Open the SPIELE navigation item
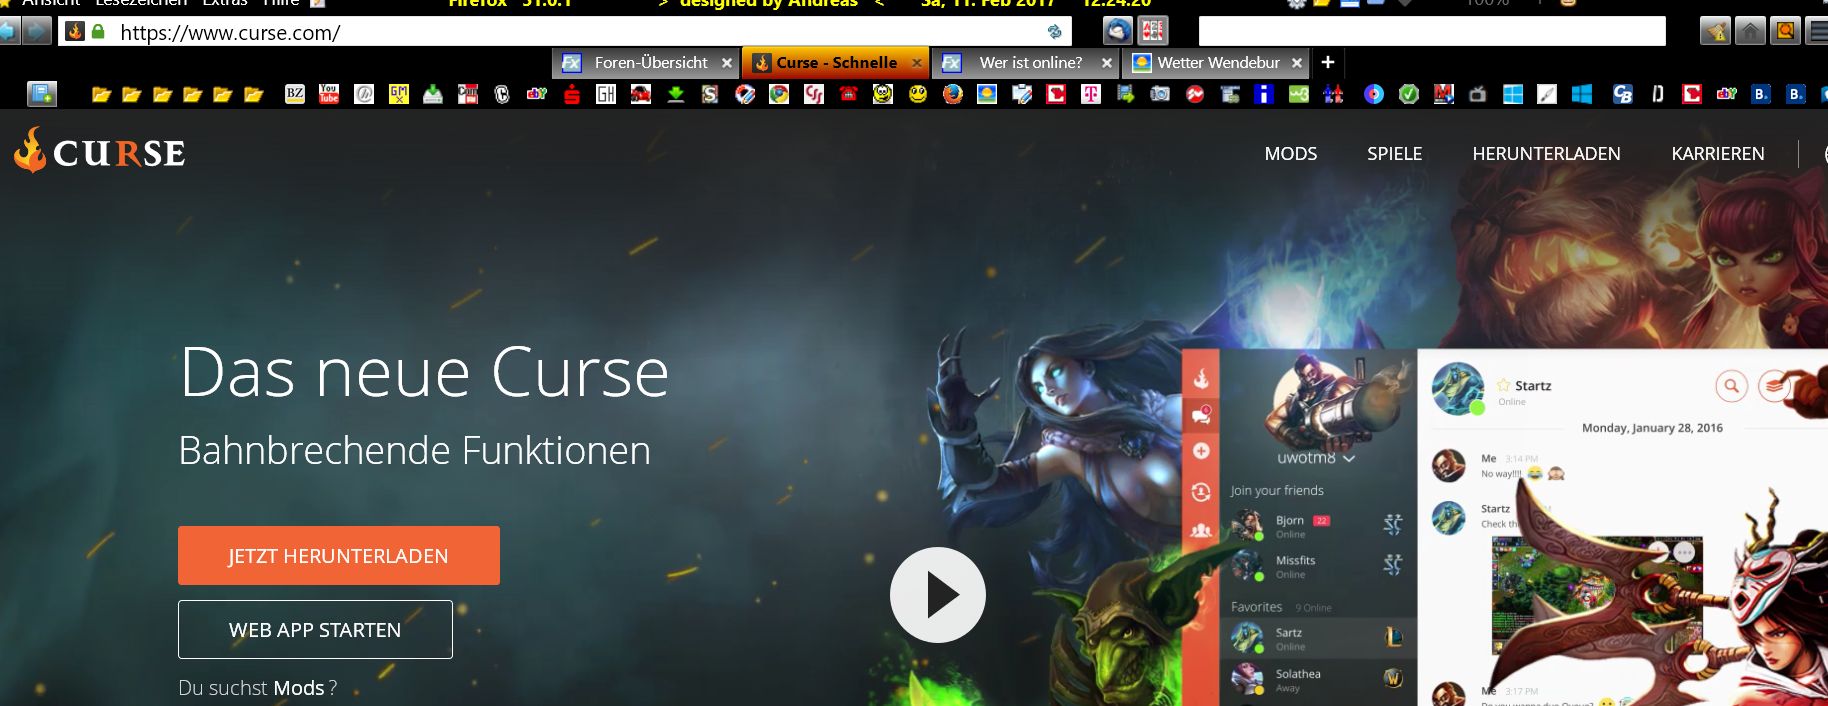 (x=1394, y=154)
